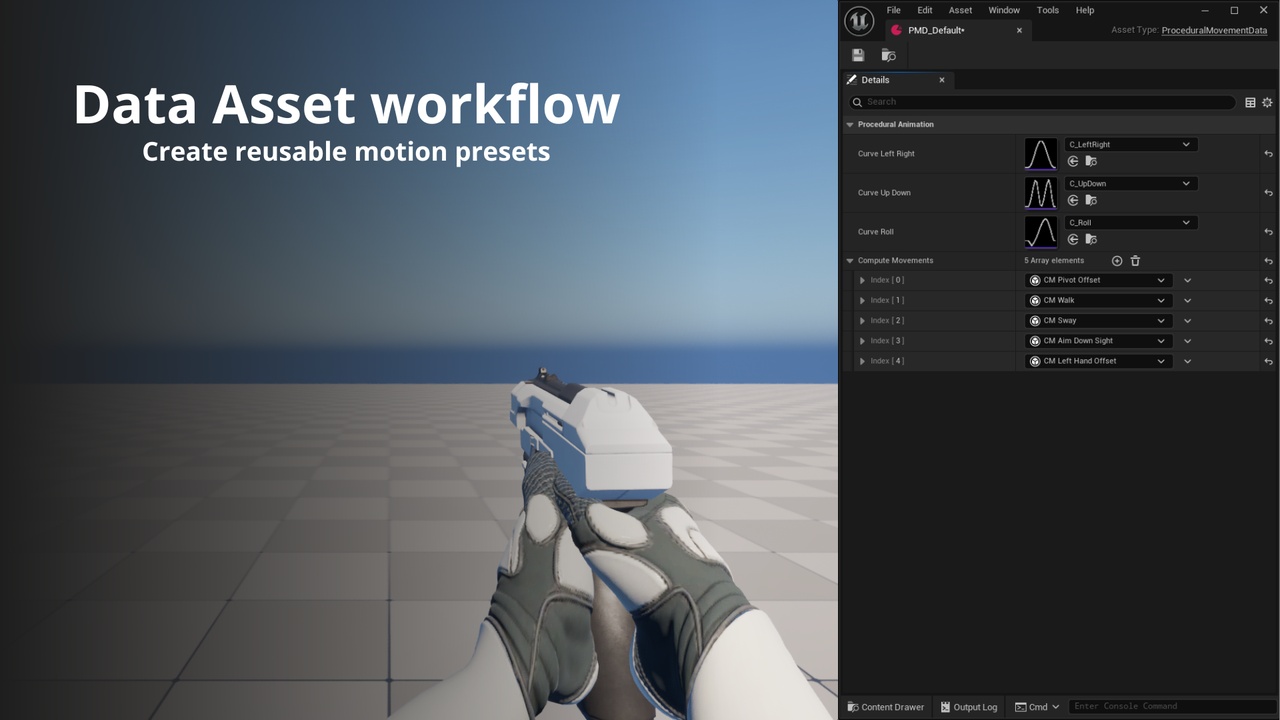
Task: Open ProceduralMovementData asset type link
Action: 1214,31
